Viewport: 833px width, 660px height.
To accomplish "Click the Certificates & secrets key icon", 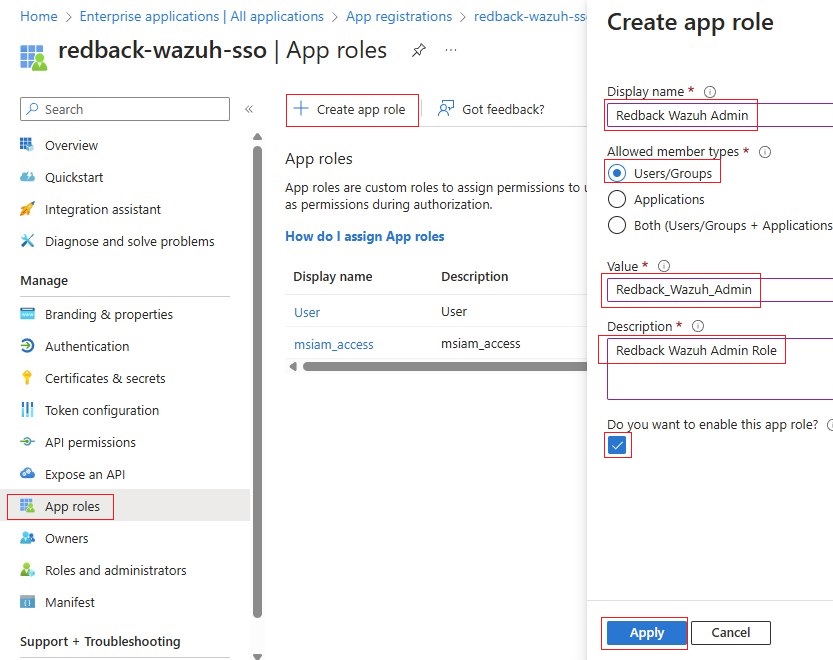I will click(27, 378).
